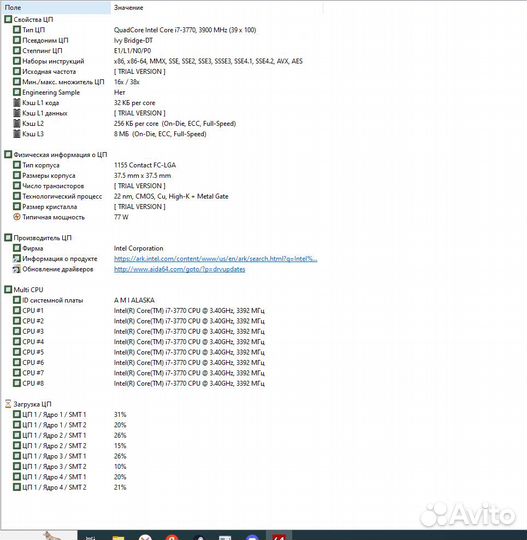The width and height of the screenshot is (527, 540).
Task: Click the section icon of "Физическая информация о ЦП"
Action: (8, 155)
